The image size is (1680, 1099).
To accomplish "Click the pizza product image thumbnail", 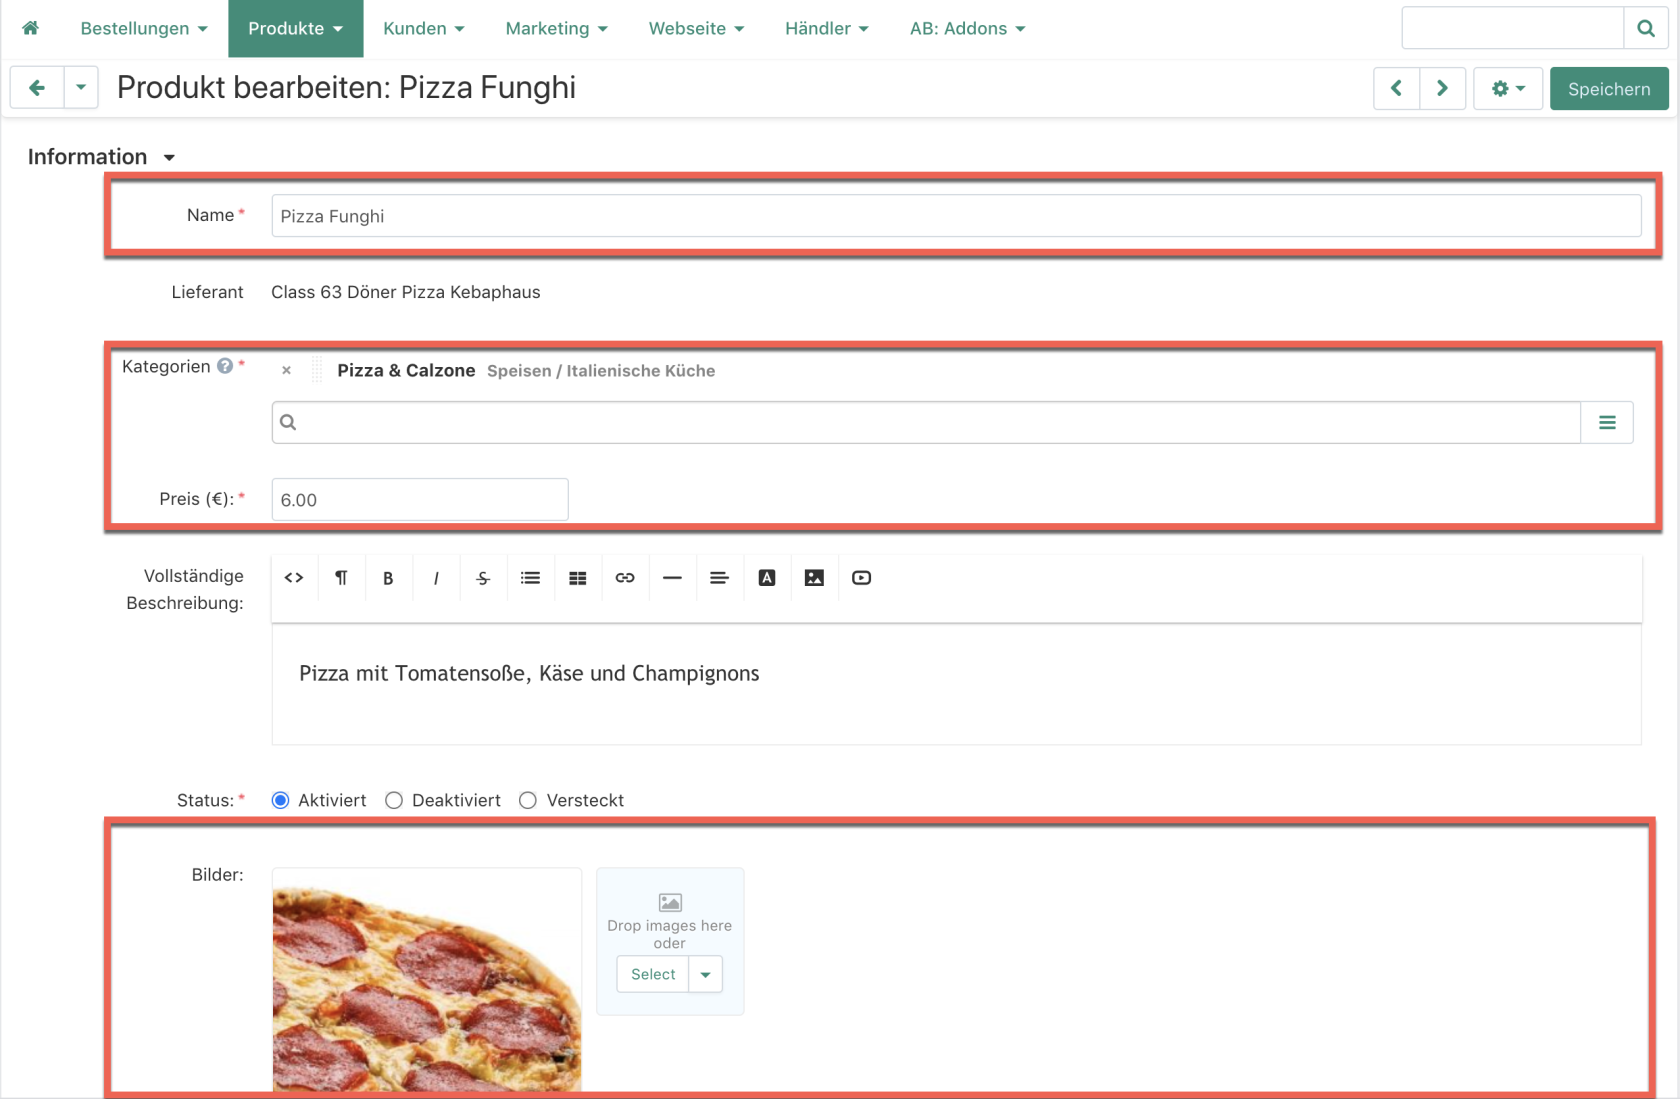I will point(427,980).
